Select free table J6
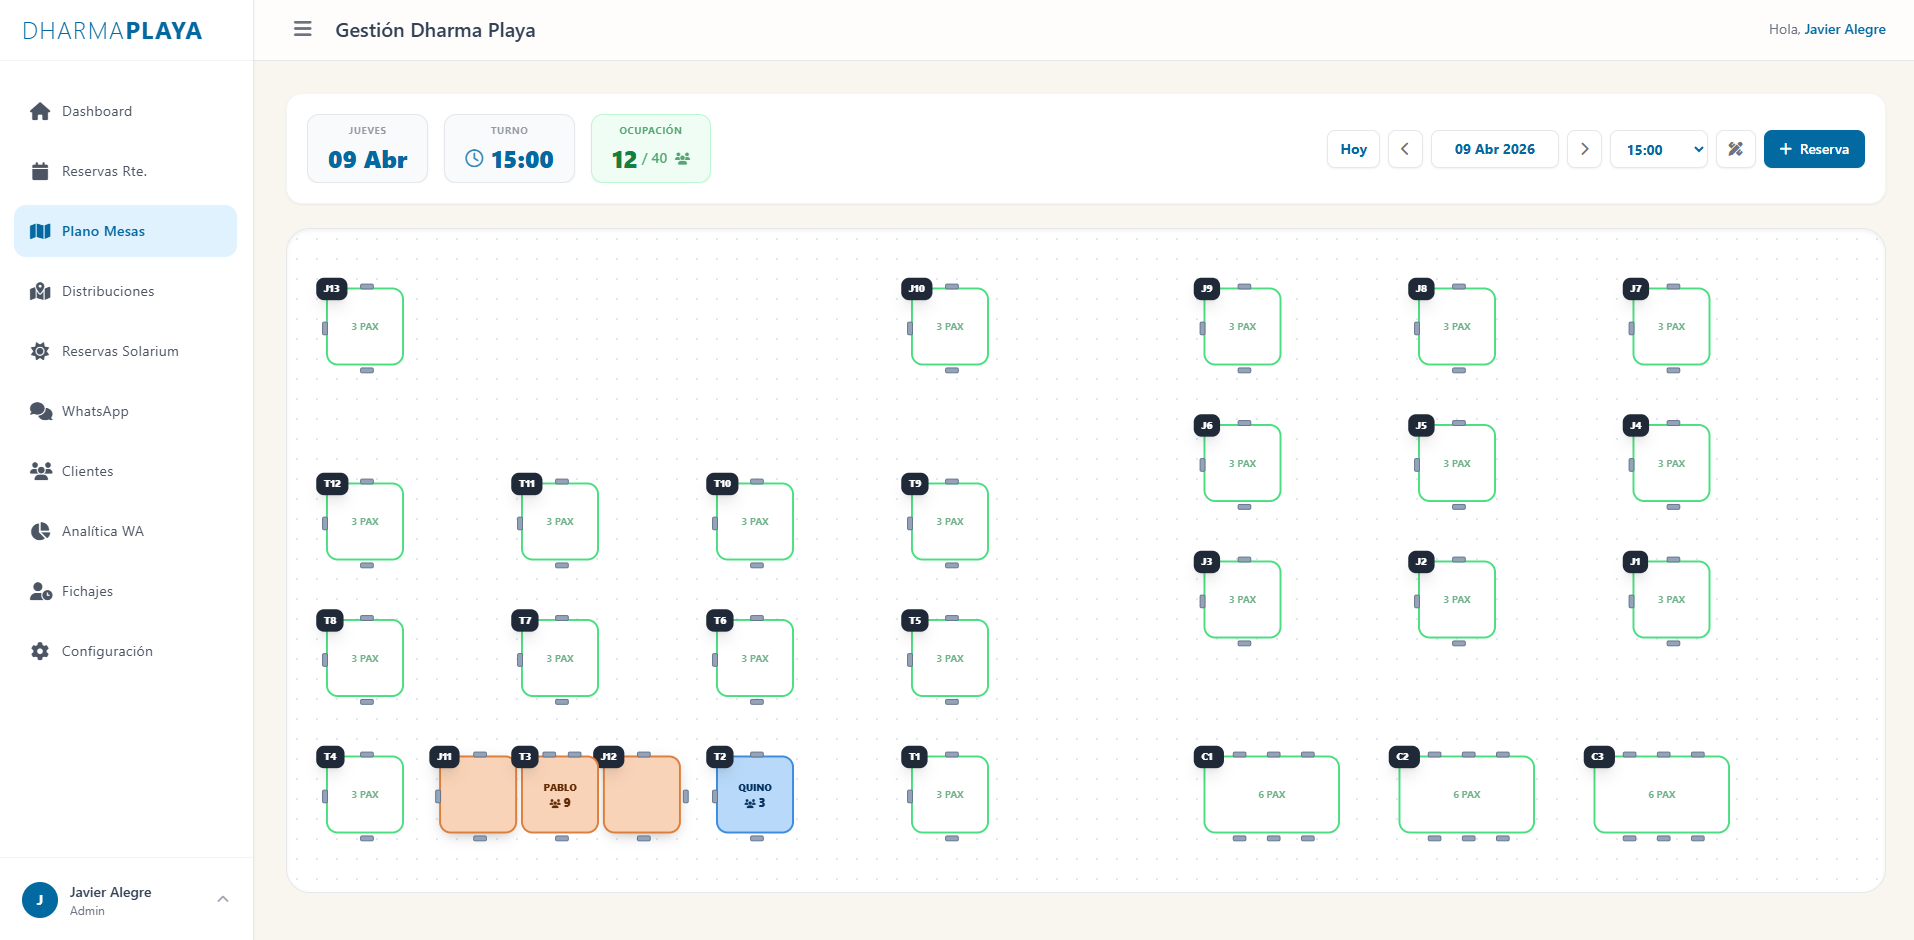The image size is (1914, 940). click(x=1242, y=463)
